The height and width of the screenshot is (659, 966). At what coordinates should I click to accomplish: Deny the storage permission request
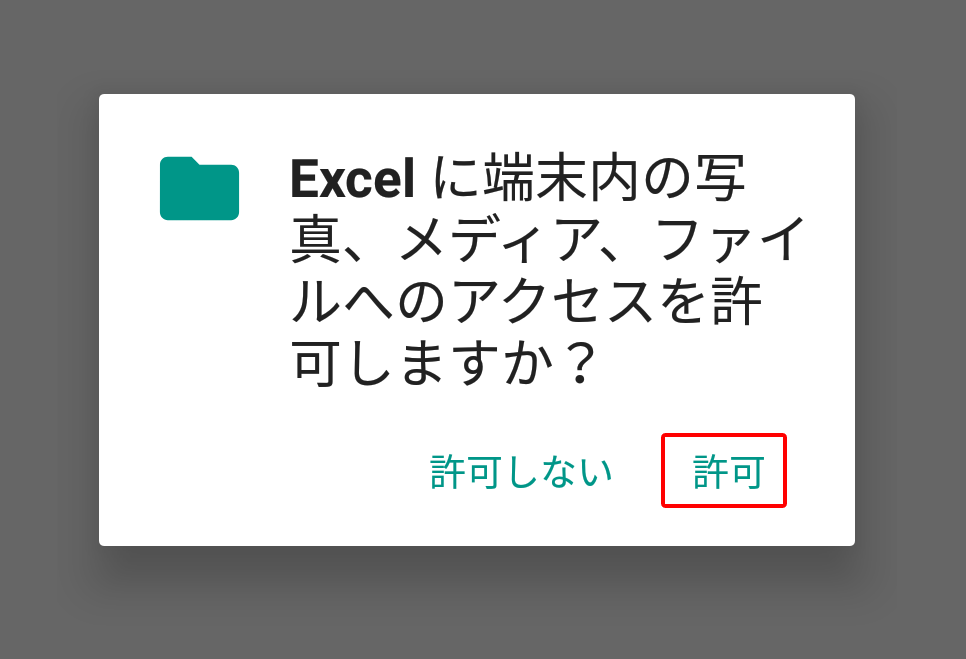(x=521, y=472)
